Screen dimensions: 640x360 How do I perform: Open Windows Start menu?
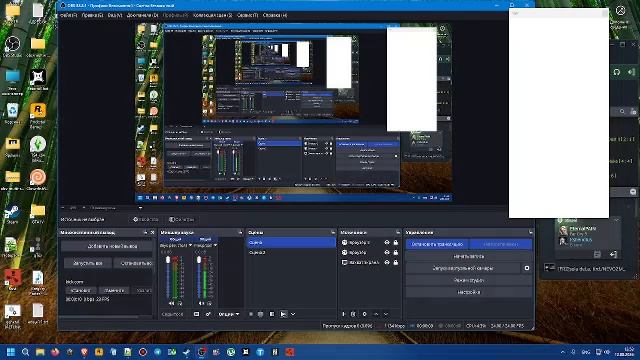pyautogui.click(x=11, y=352)
